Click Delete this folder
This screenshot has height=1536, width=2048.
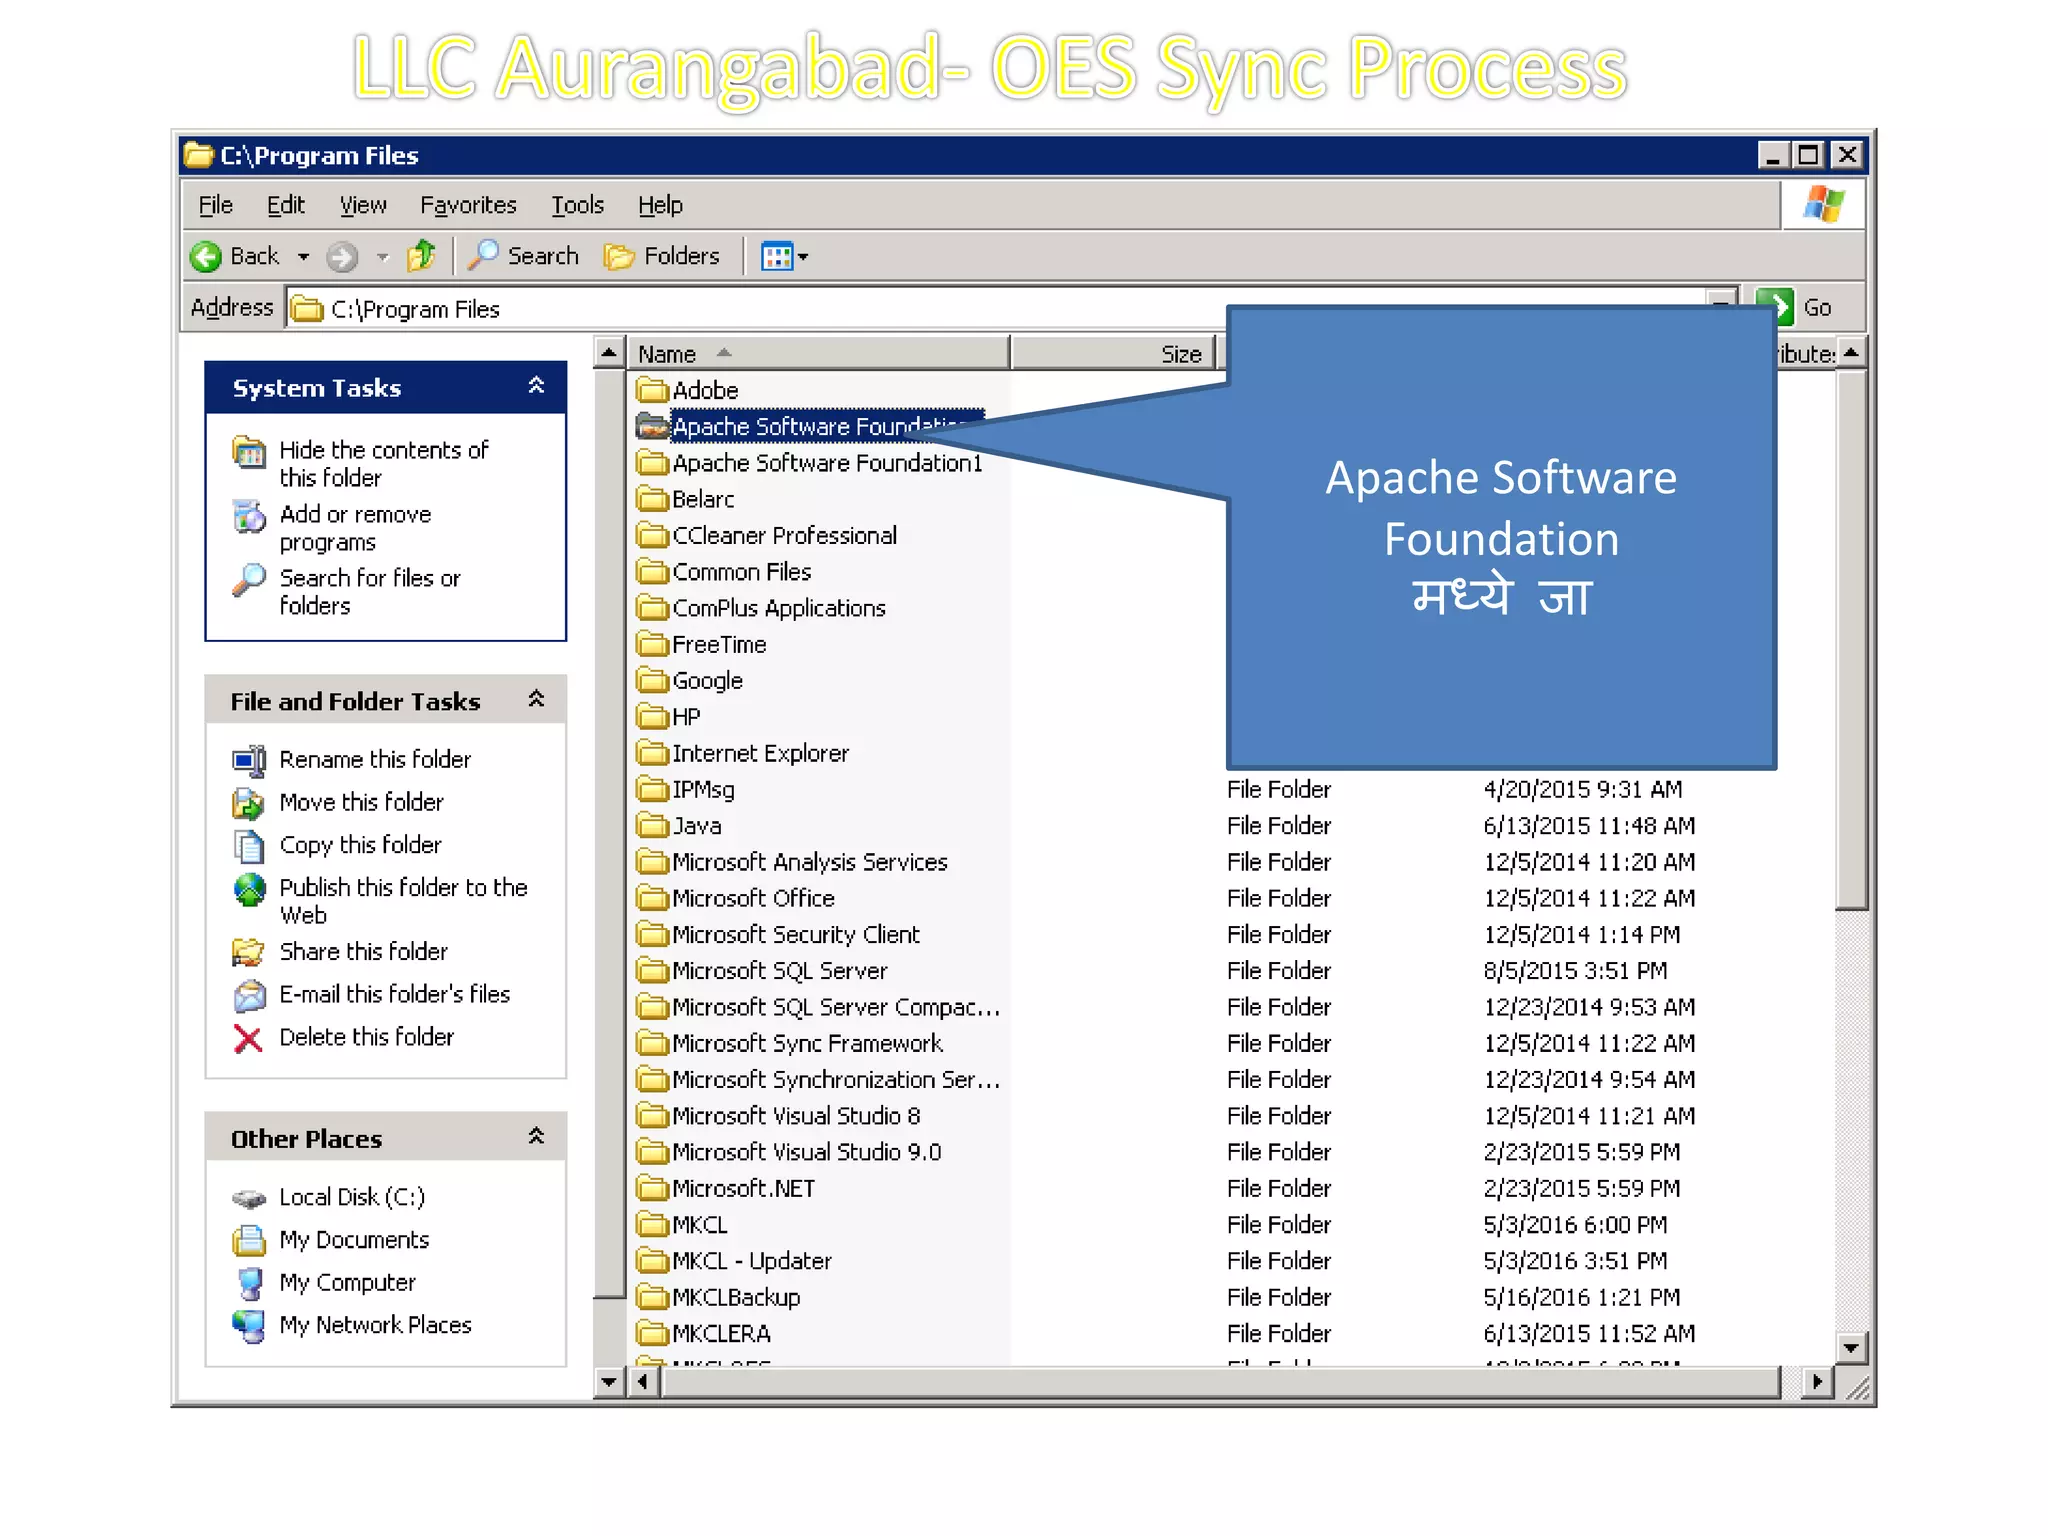366,1038
